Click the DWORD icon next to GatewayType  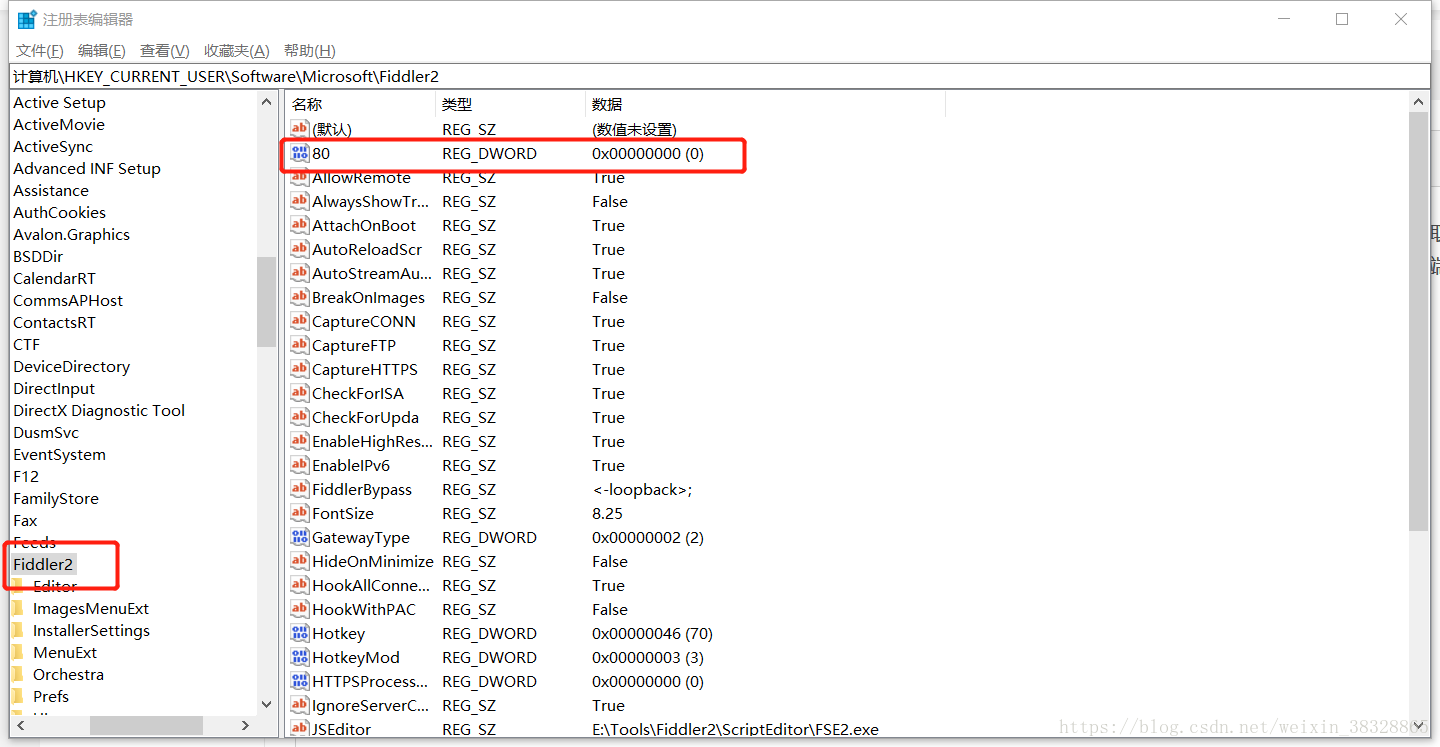[x=300, y=538]
